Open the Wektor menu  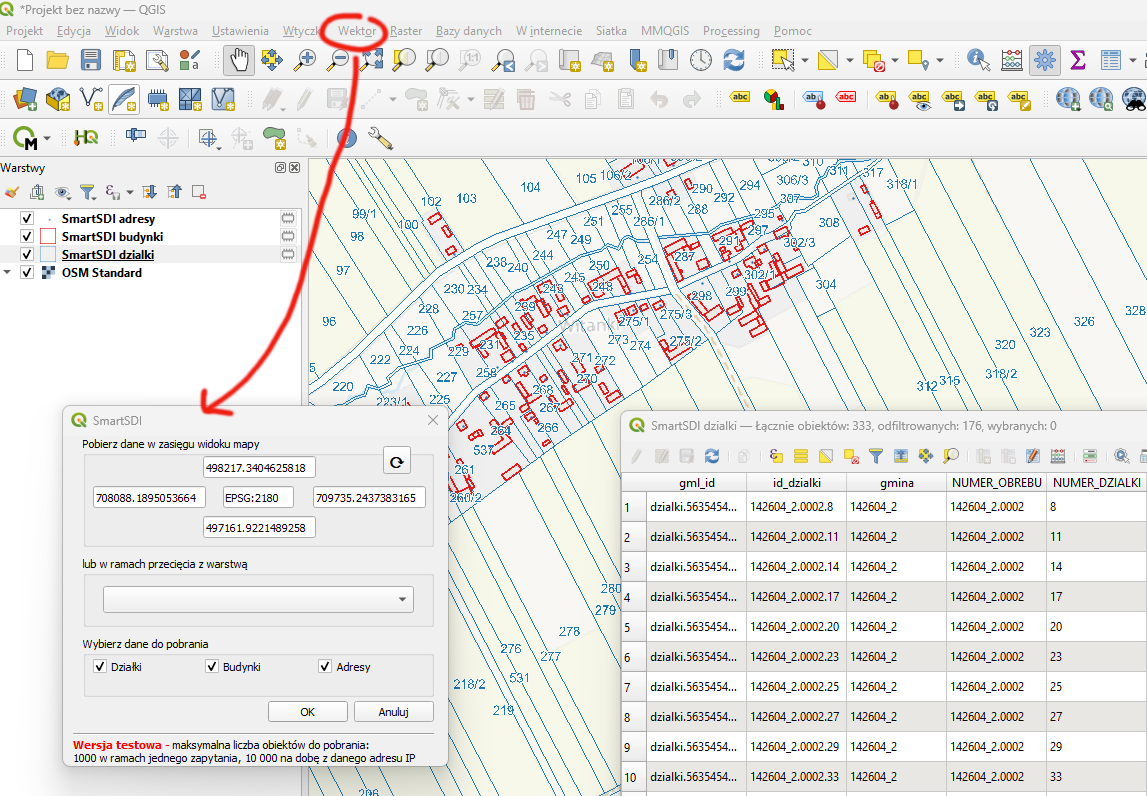pyautogui.click(x=357, y=31)
